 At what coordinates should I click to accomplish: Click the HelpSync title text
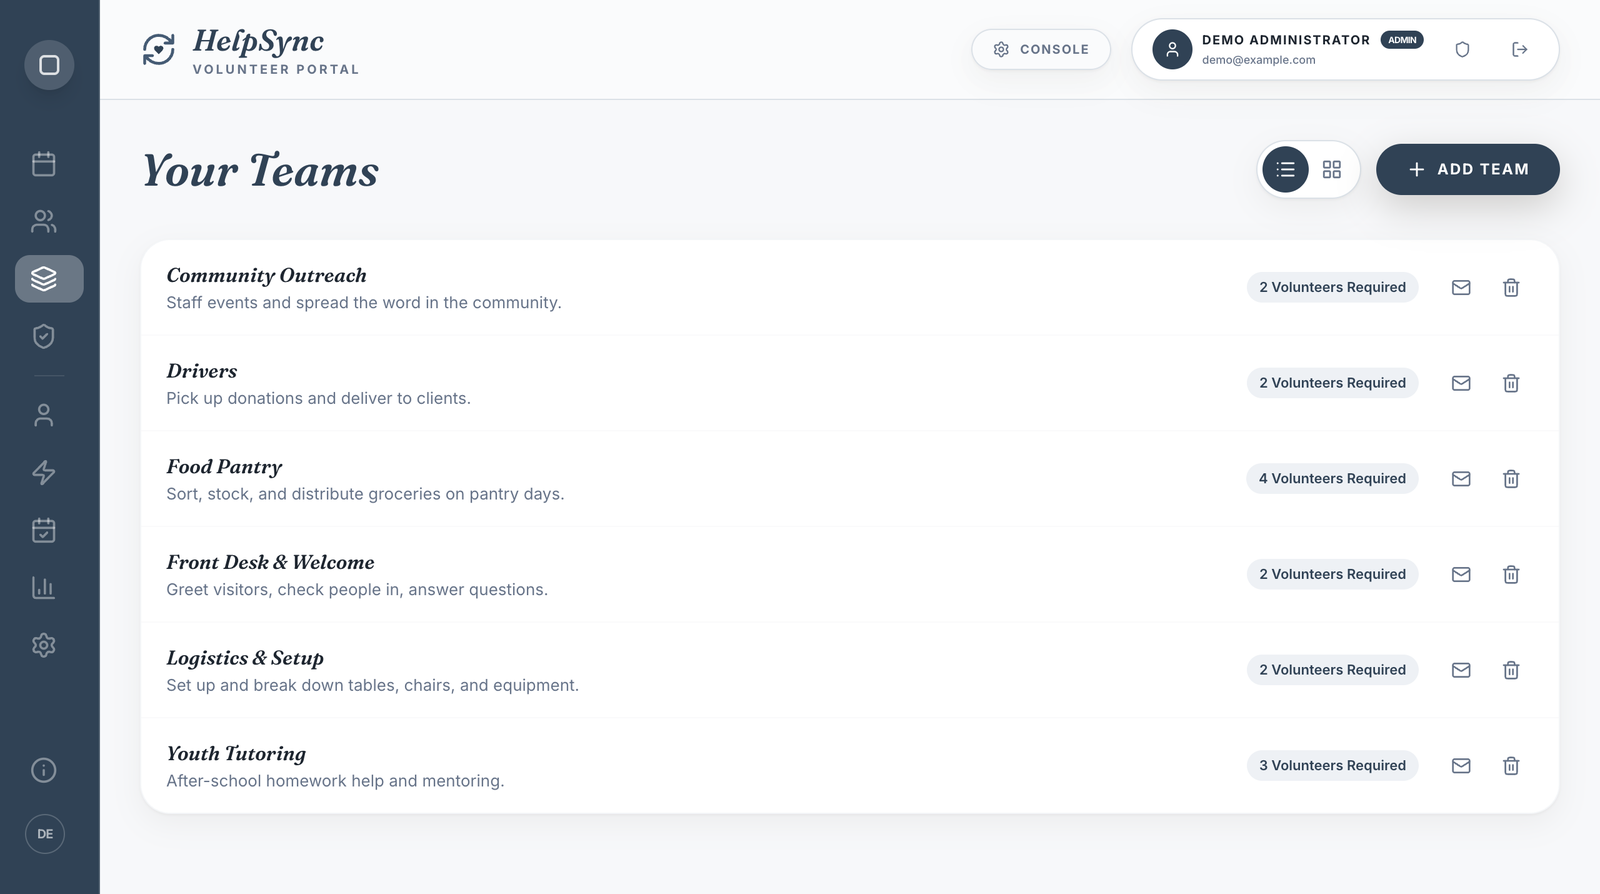(x=258, y=41)
